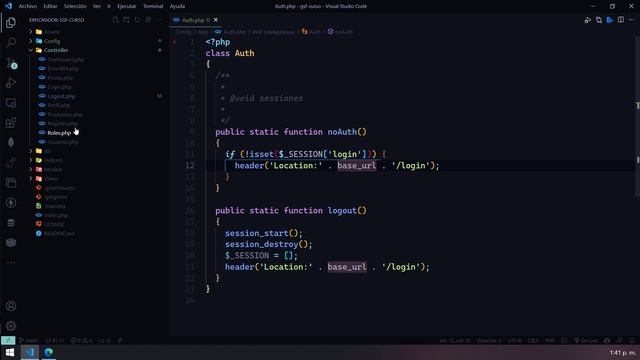Split the editor to the right
The height and width of the screenshot is (360, 640).
pos(621,20)
